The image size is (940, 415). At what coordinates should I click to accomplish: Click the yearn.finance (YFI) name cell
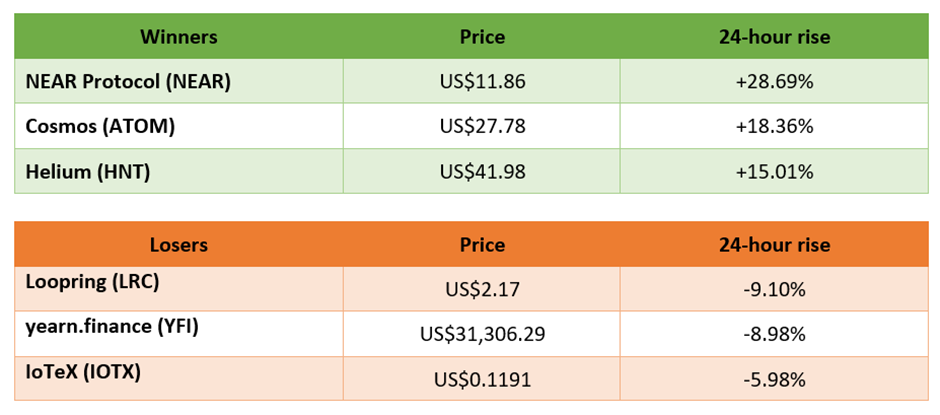click(179, 333)
